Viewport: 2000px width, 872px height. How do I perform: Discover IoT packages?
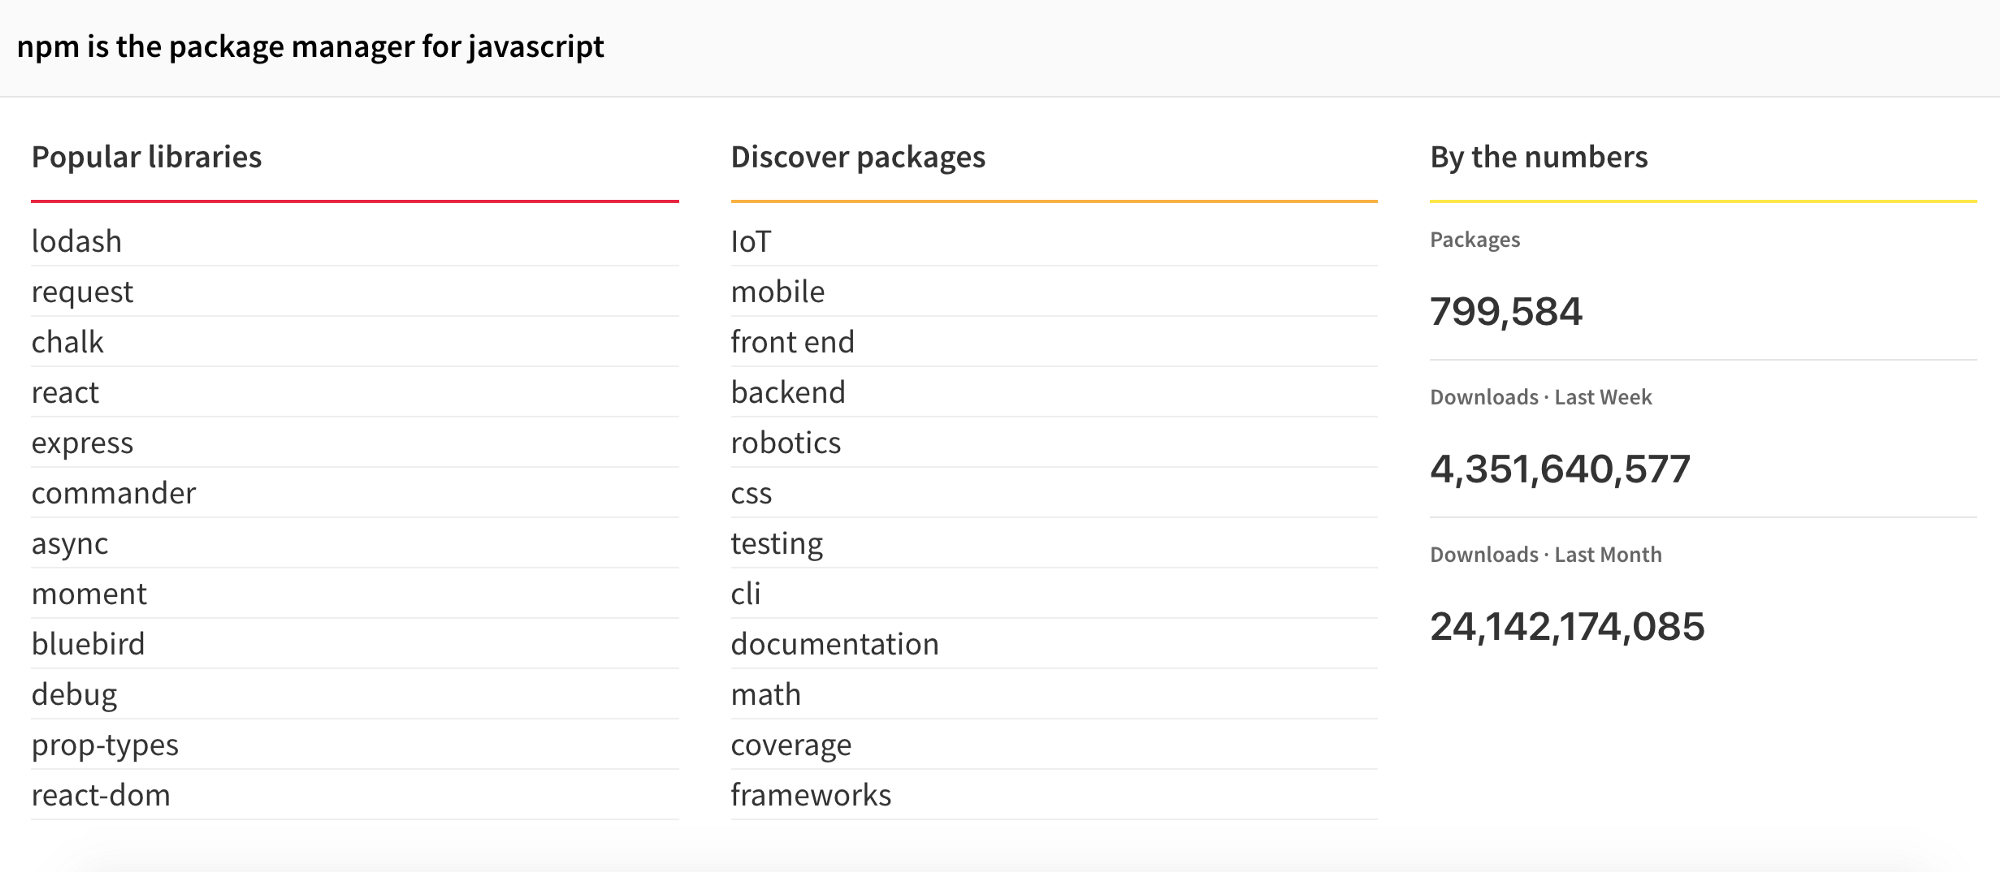click(x=751, y=242)
